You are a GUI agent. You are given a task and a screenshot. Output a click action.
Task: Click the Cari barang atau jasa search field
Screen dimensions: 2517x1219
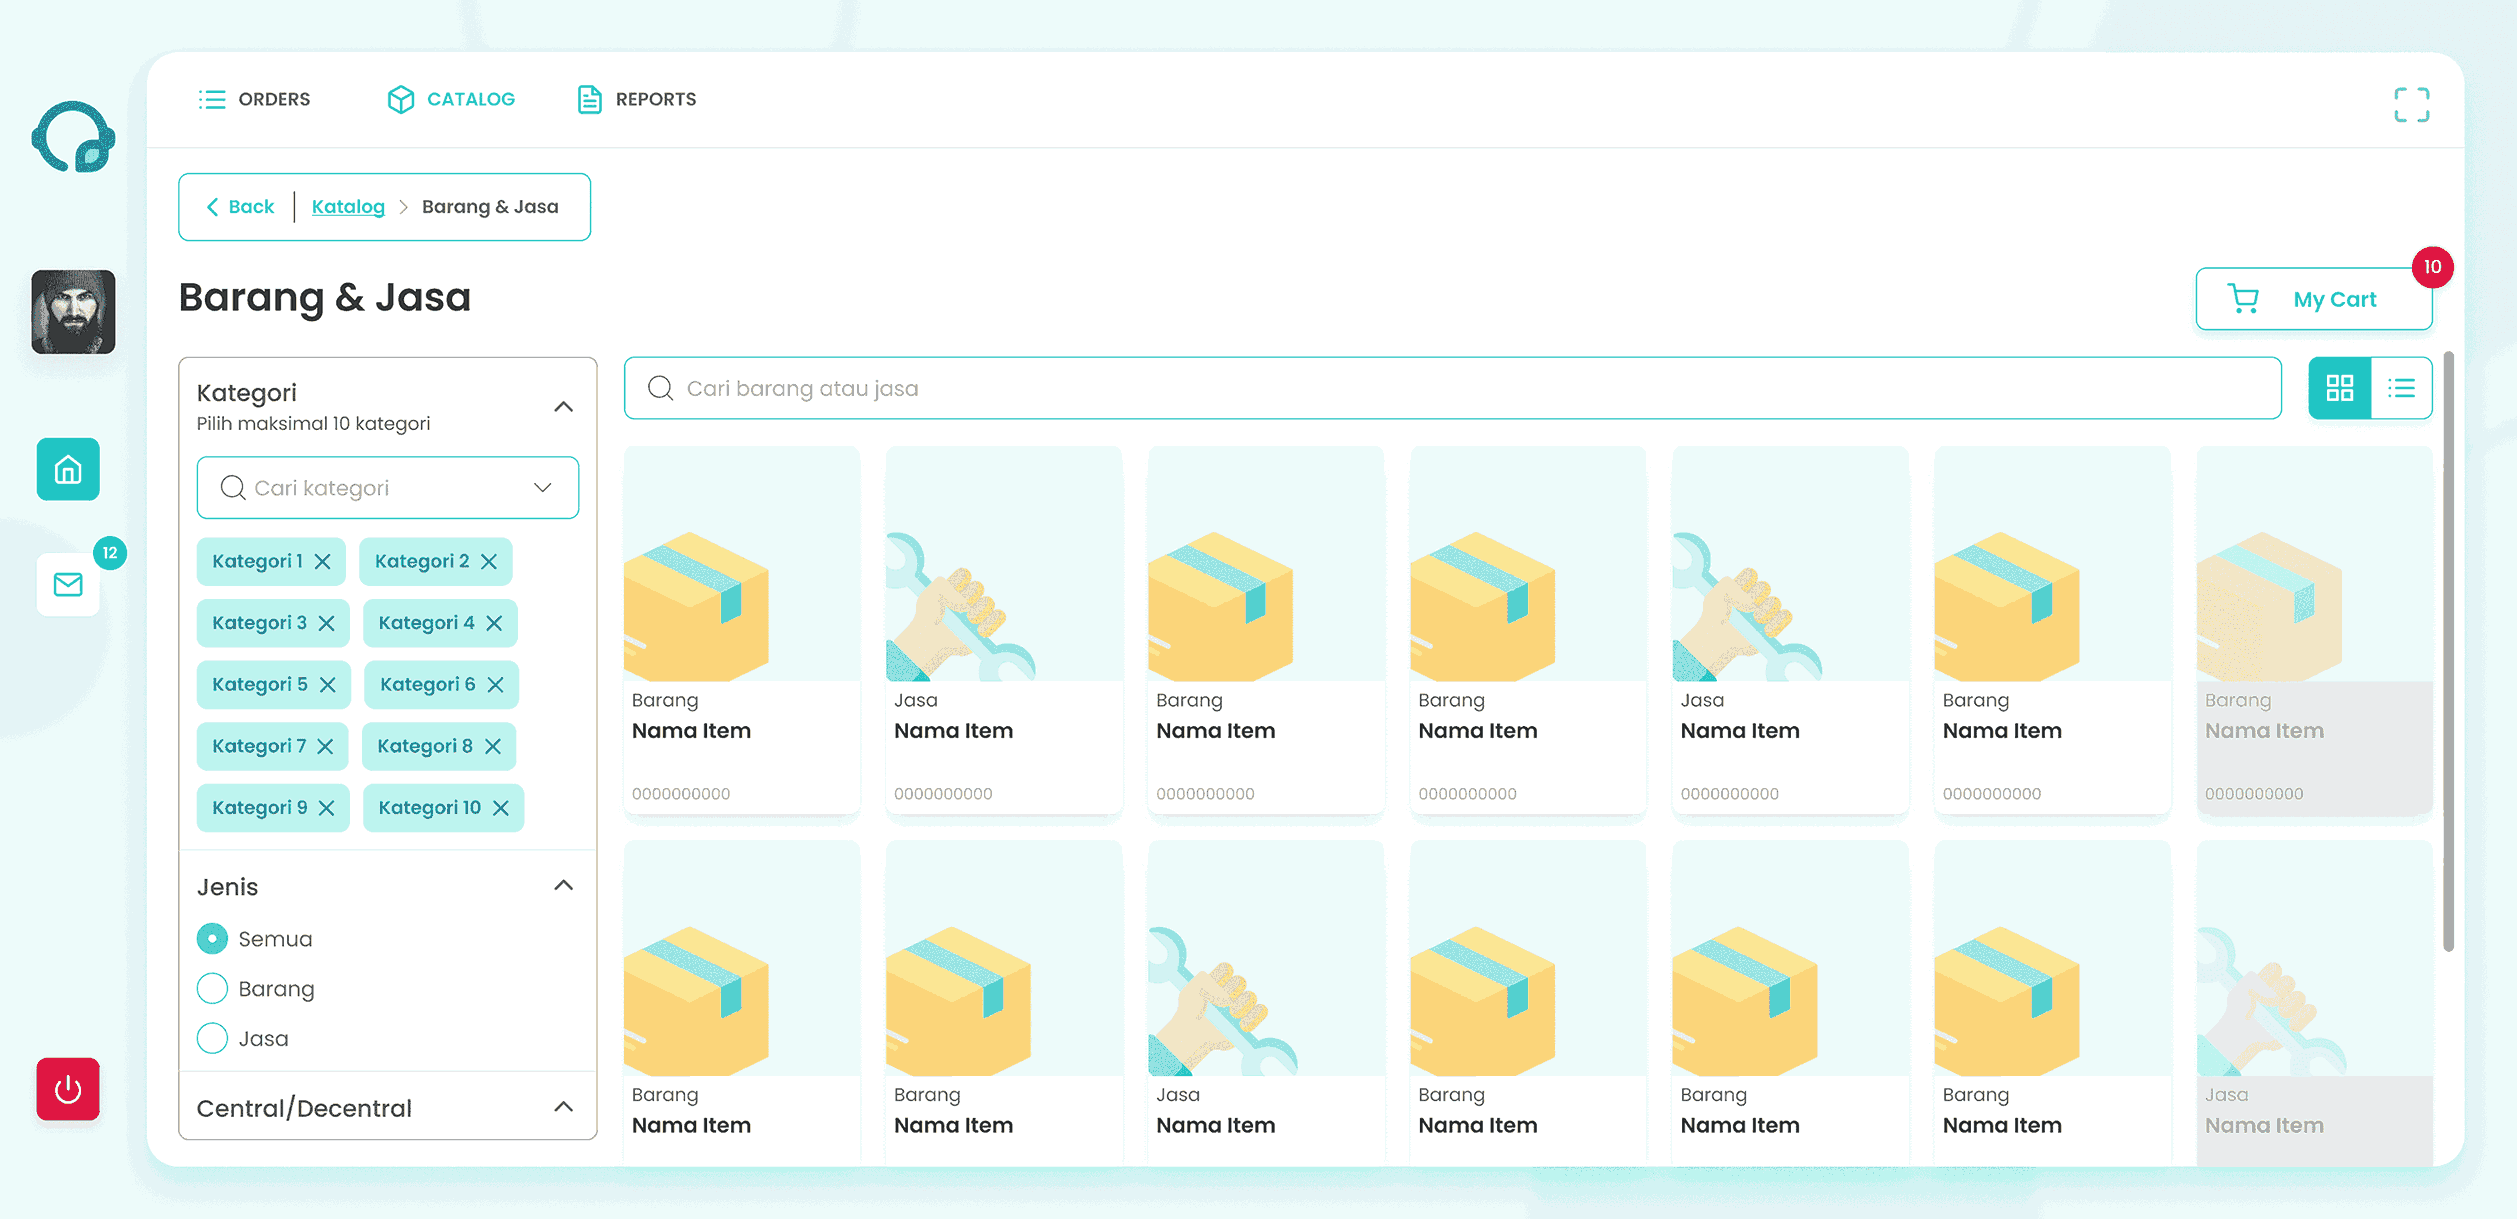point(1452,388)
